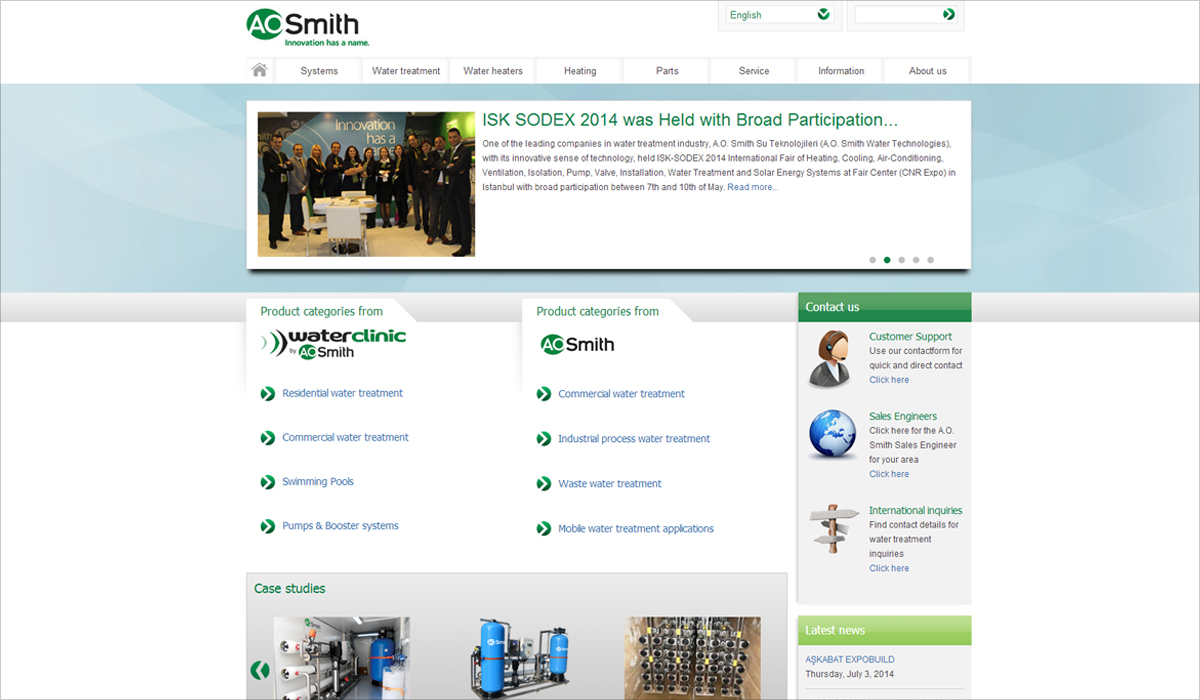Open the International inquiries heading link
The image size is (1200, 700).
[915, 510]
